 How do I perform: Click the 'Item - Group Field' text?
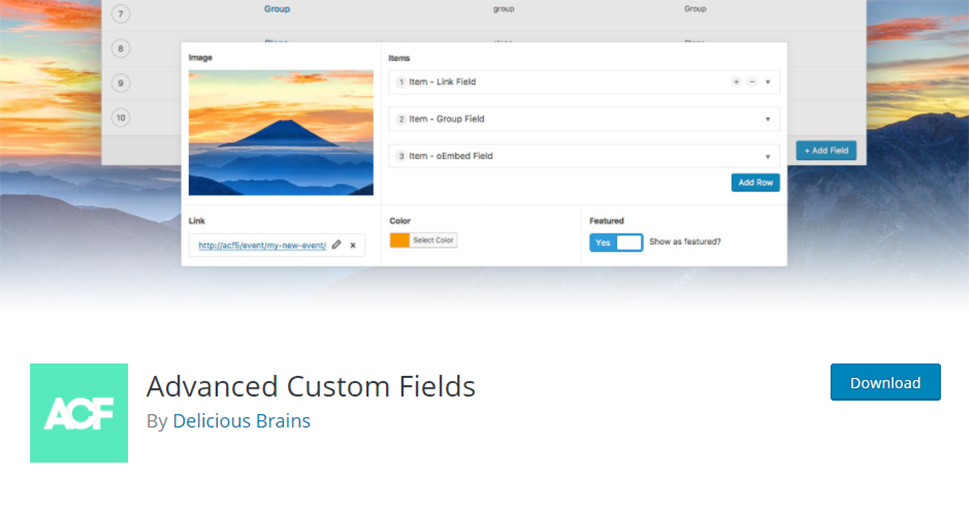[x=447, y=119]
